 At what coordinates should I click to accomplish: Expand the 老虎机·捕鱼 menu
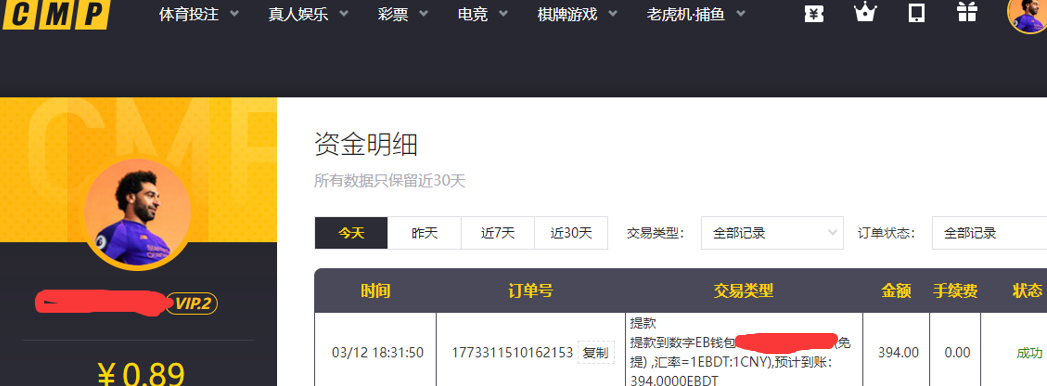(x=696, y=15)
